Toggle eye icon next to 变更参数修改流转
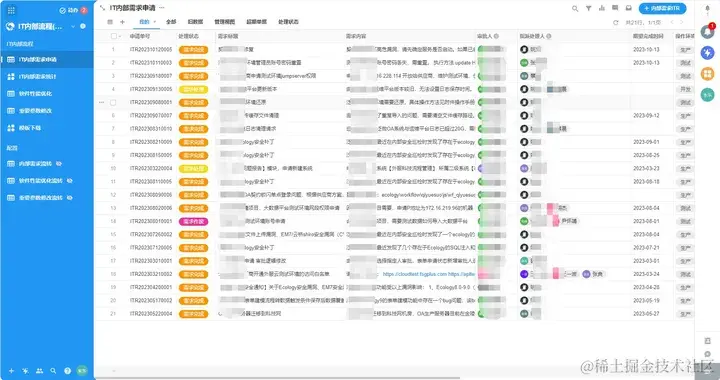The width and height of the screenshot is (720, 380). (x=69, y=198)
